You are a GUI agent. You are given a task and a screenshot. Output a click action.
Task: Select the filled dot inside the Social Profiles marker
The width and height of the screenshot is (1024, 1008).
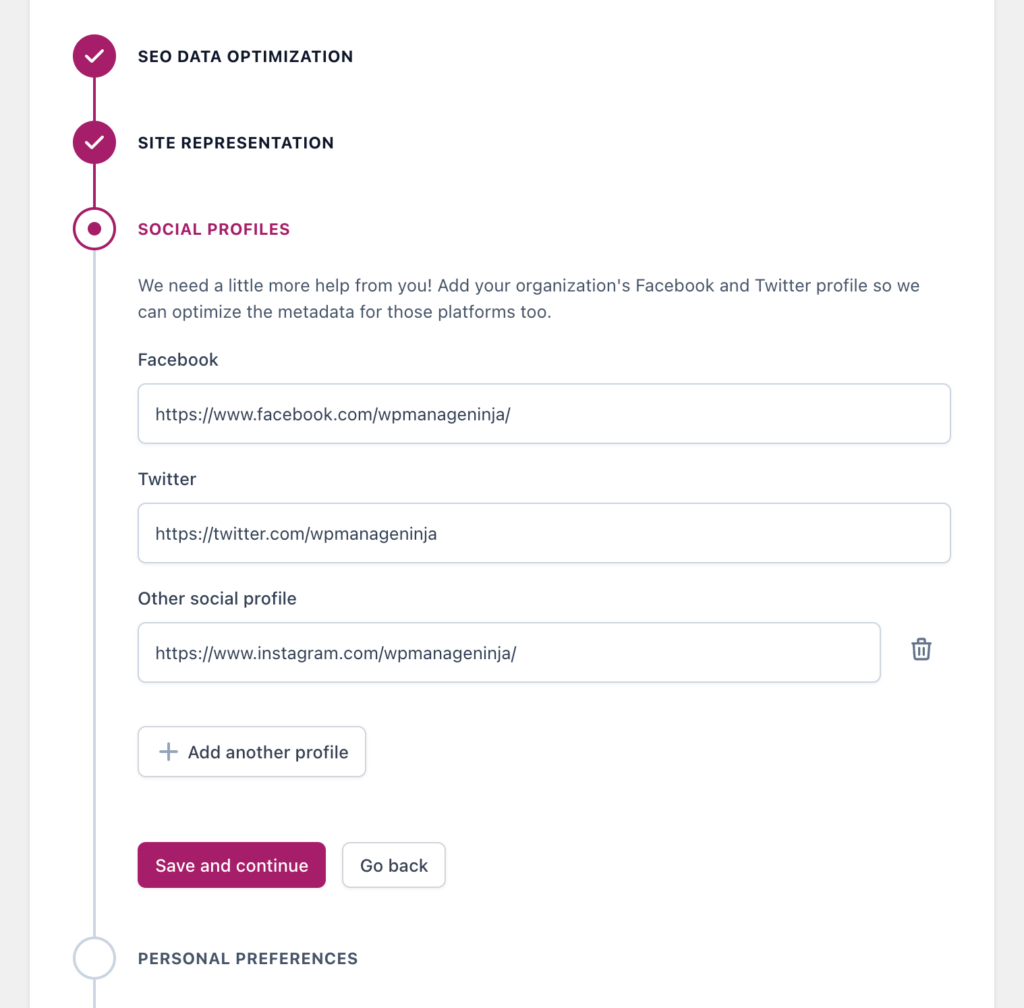coord(93,228)
